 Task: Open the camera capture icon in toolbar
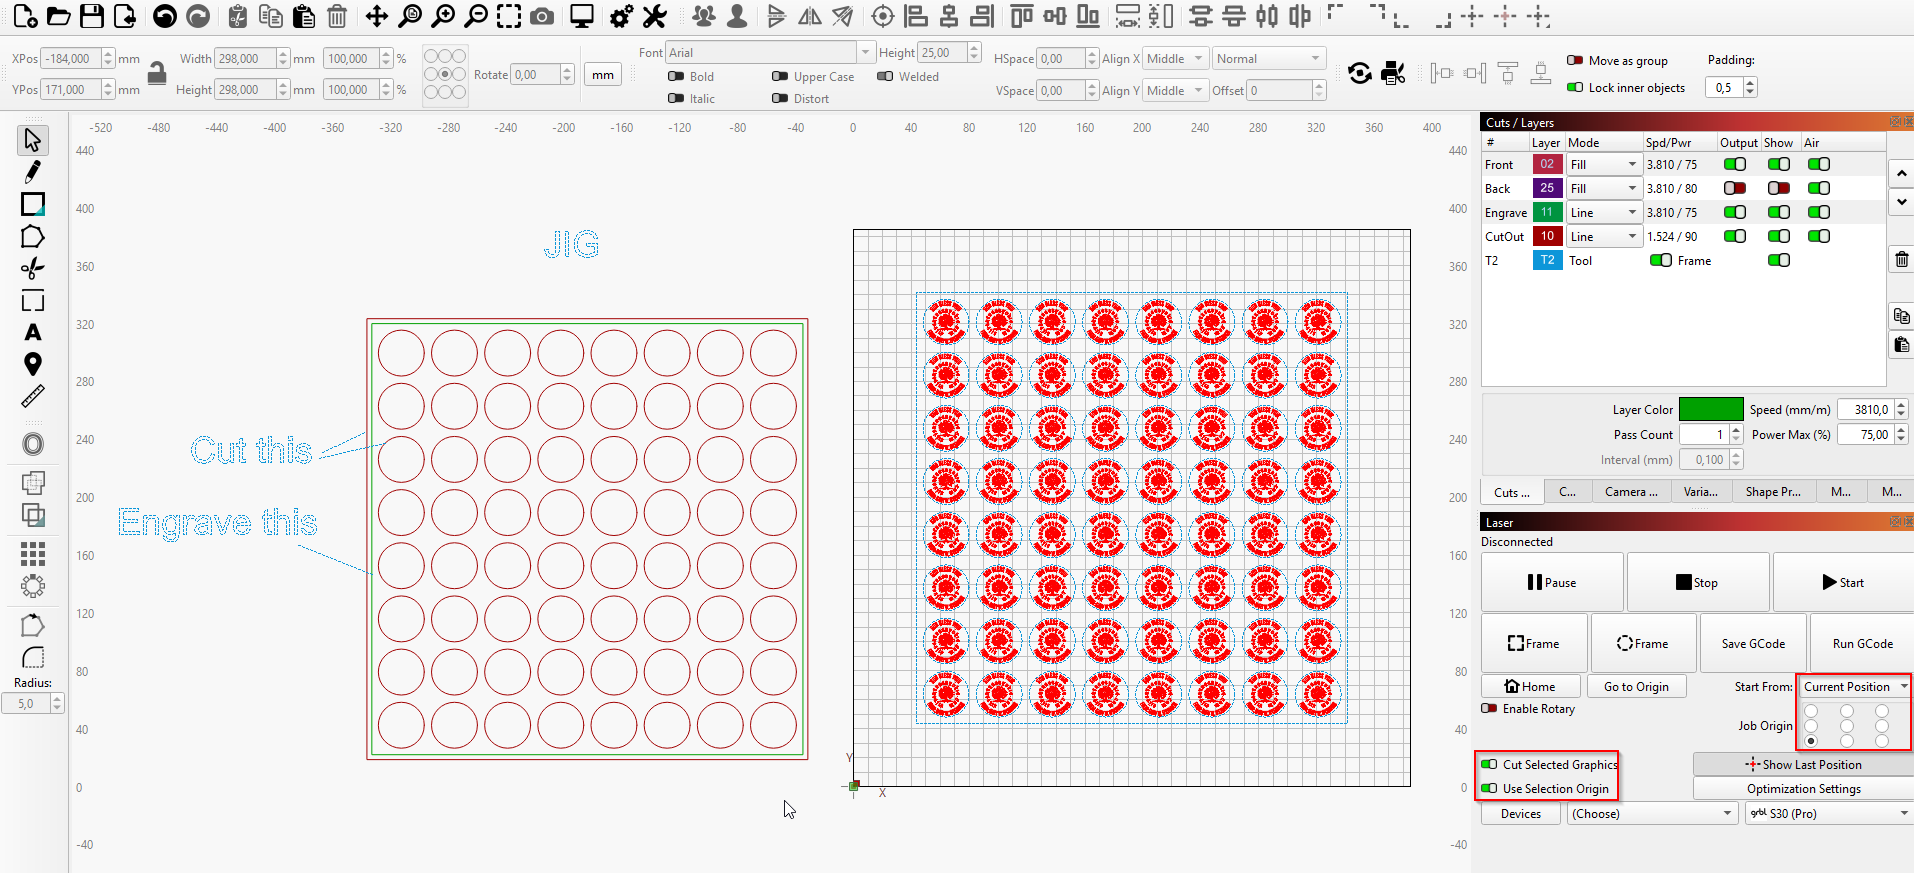click(542, 16)
